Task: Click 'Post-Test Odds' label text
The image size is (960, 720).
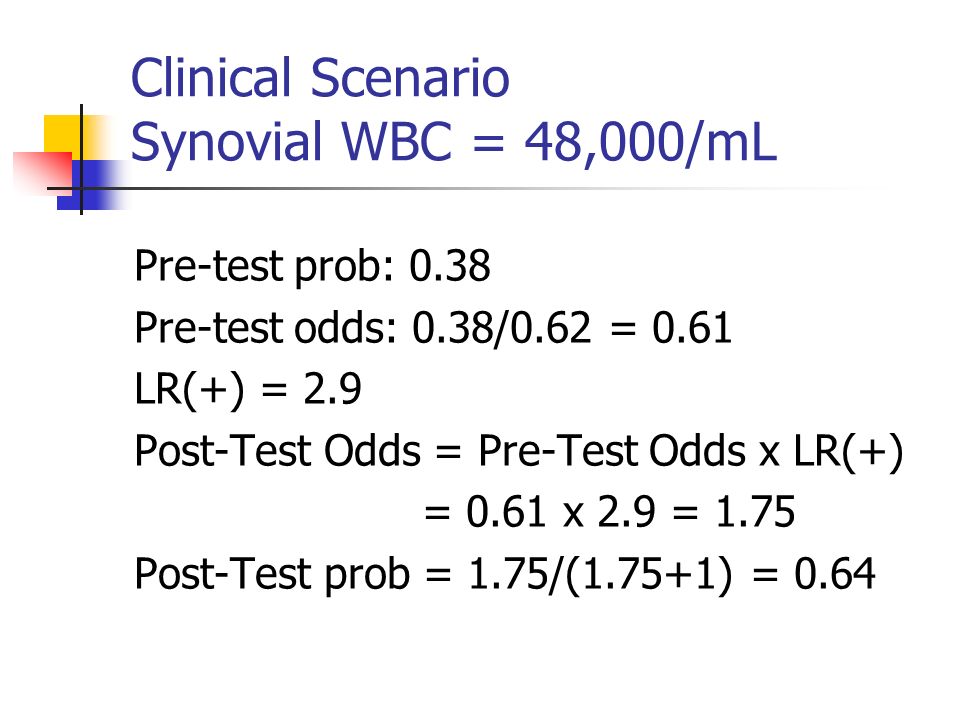Action: (x=277, y=451)
